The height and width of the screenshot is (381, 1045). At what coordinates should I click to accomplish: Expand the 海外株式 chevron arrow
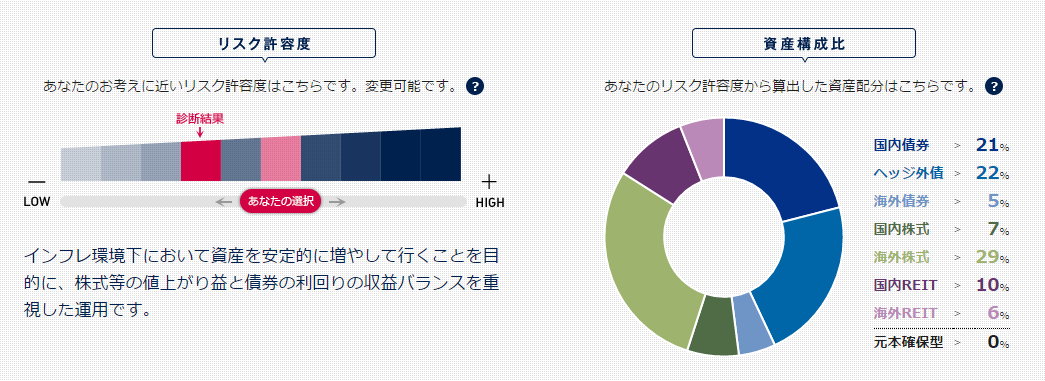(x=958, y=257)
